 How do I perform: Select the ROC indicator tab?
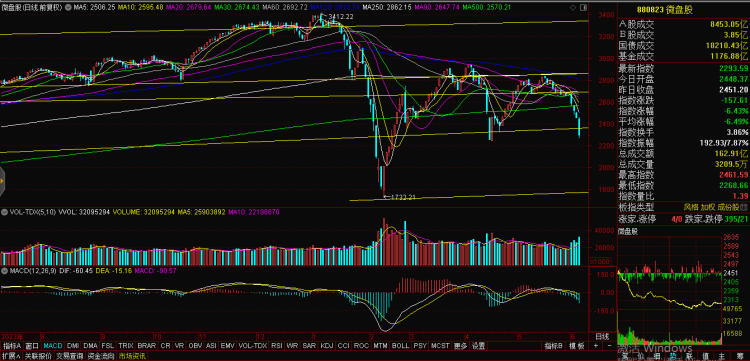[x=361, y=345]
